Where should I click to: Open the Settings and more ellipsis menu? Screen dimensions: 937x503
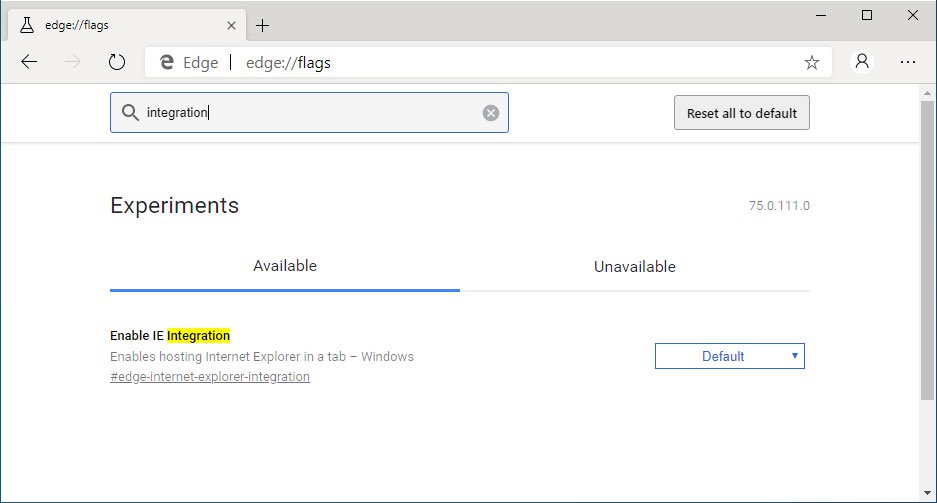point(908,62)
